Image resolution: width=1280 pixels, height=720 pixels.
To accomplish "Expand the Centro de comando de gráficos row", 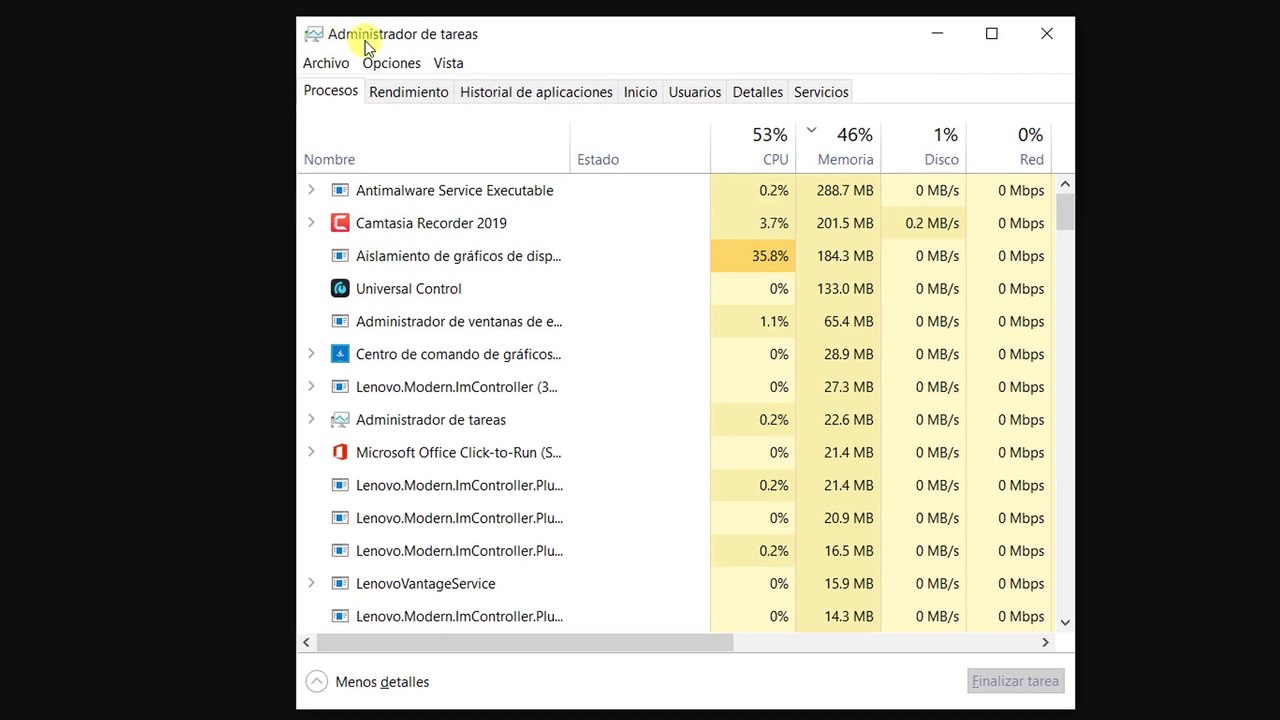I will pyautogui.click(x=311, y=354).
